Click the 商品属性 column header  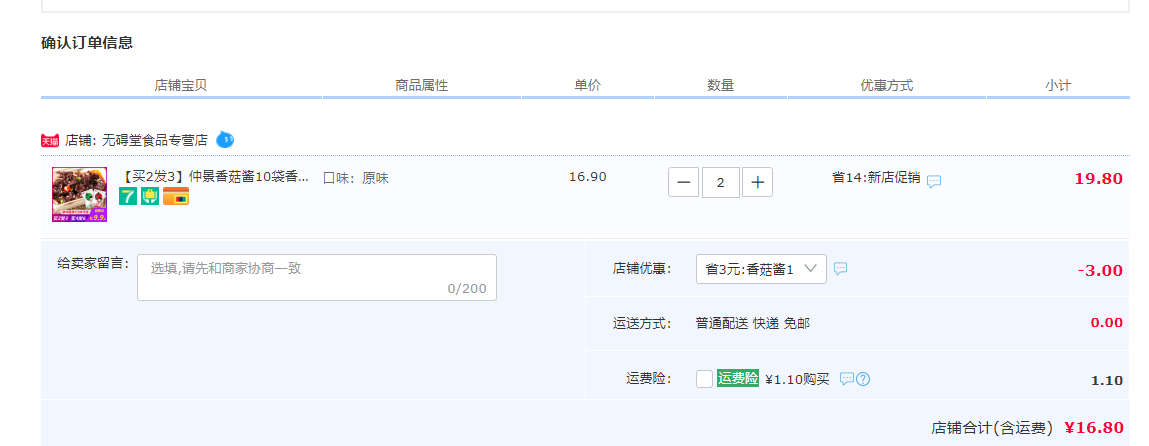point(421,86)
